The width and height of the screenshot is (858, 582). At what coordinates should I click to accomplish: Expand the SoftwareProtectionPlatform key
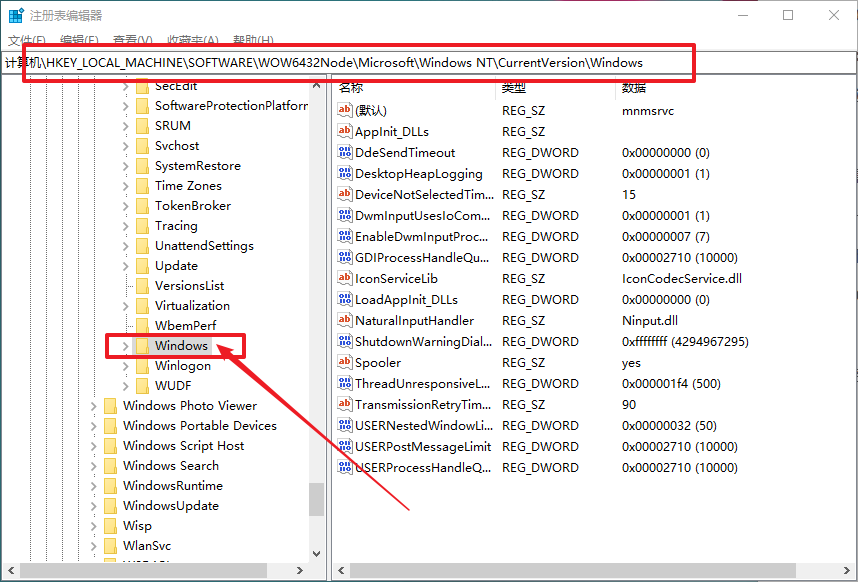click(x=125, y=106)
